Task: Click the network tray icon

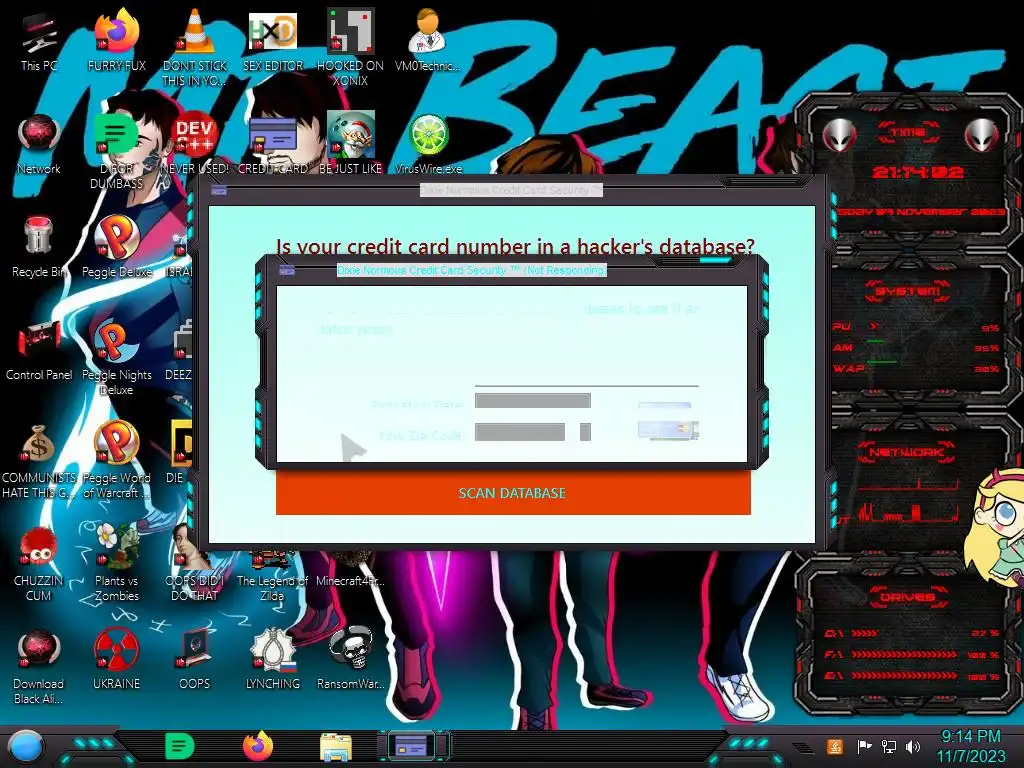Action: pos(888,746)
